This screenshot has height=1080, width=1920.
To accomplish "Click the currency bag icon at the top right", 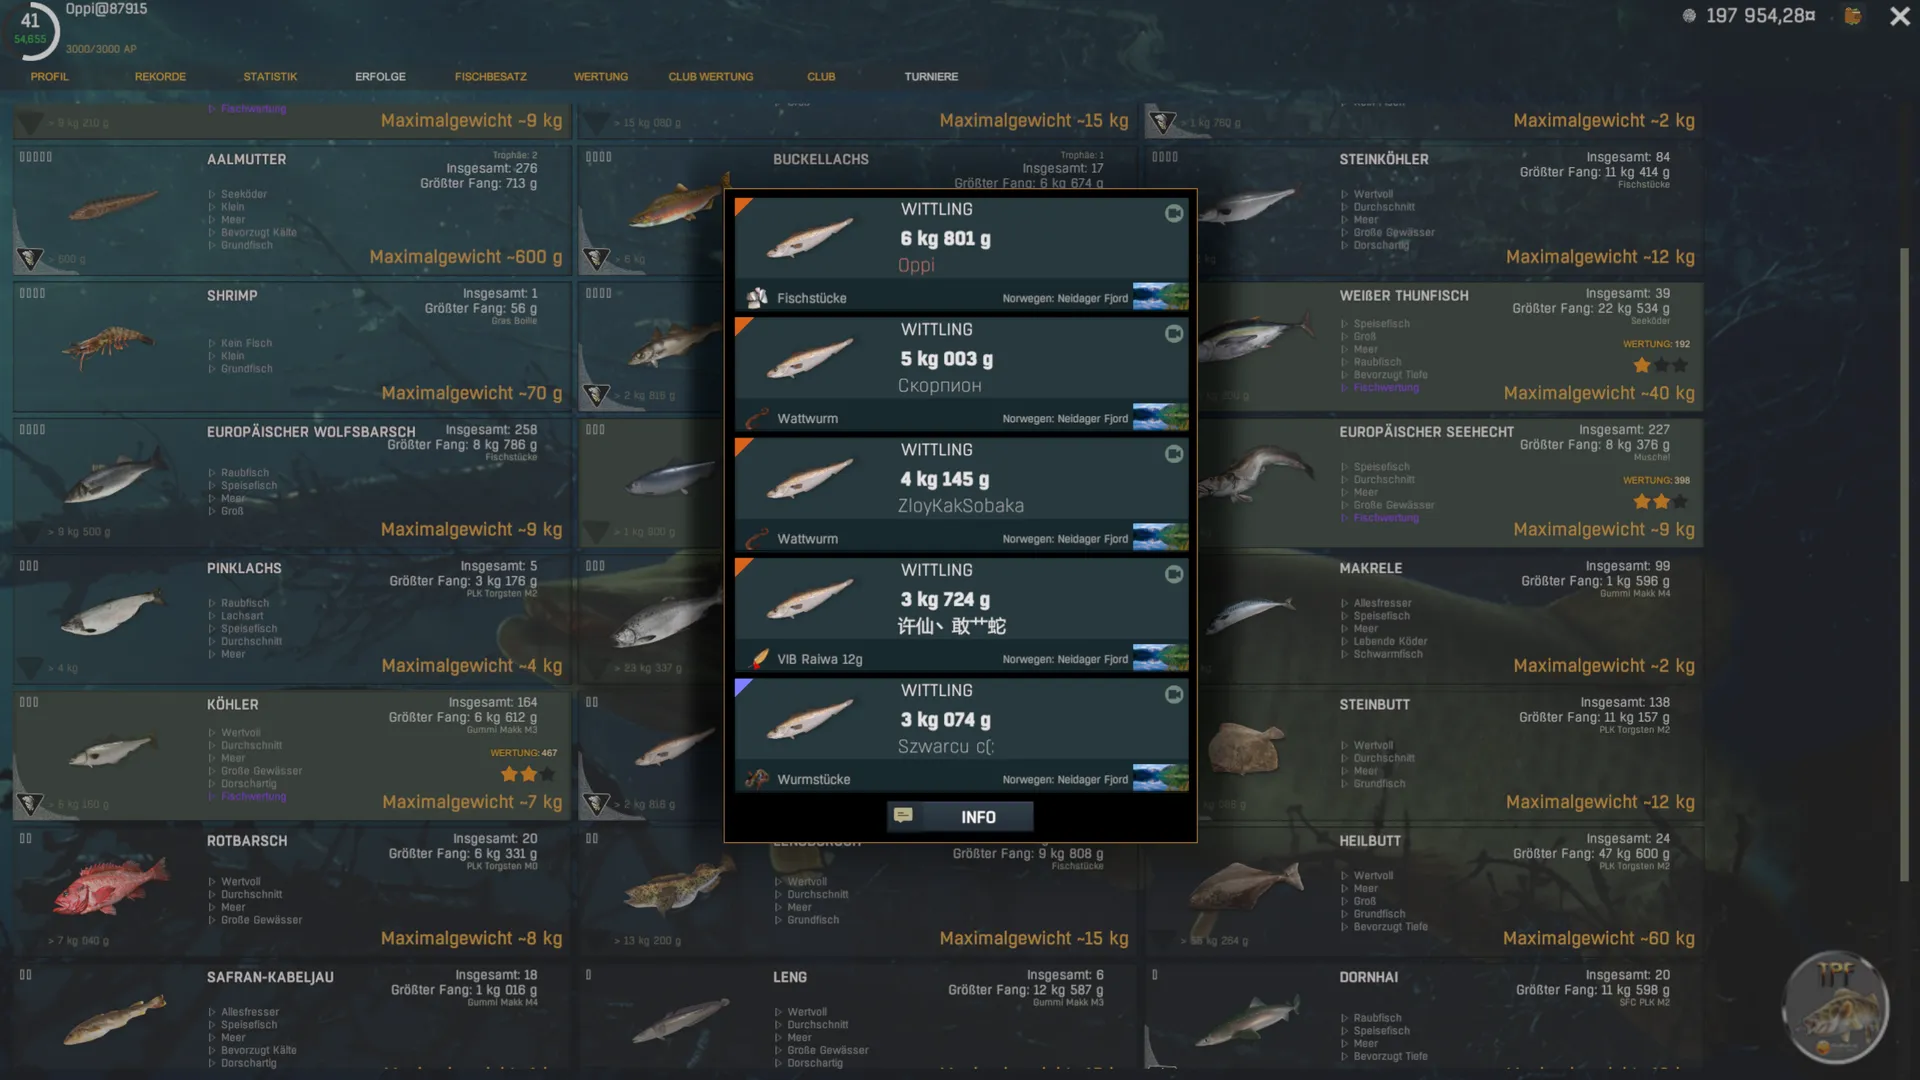I will (1853, 16).
